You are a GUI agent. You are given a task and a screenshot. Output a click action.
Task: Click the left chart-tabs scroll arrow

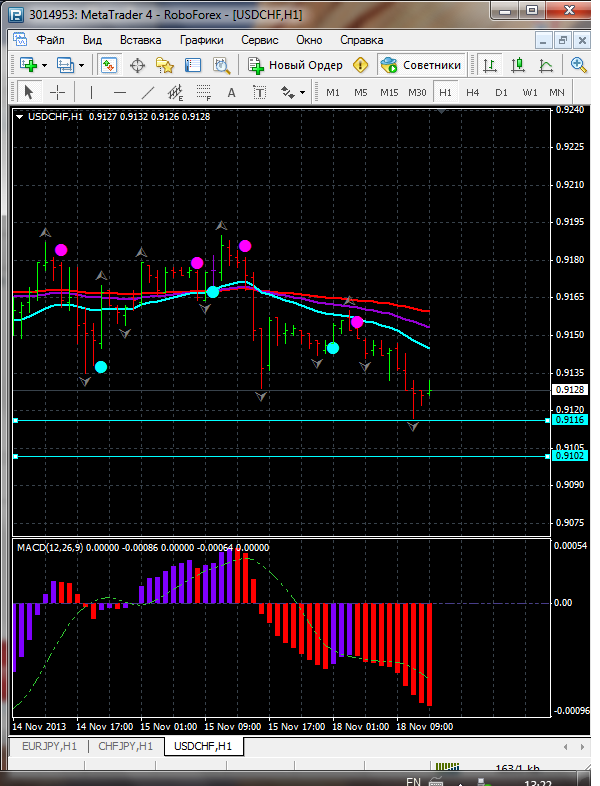(565, 747)
